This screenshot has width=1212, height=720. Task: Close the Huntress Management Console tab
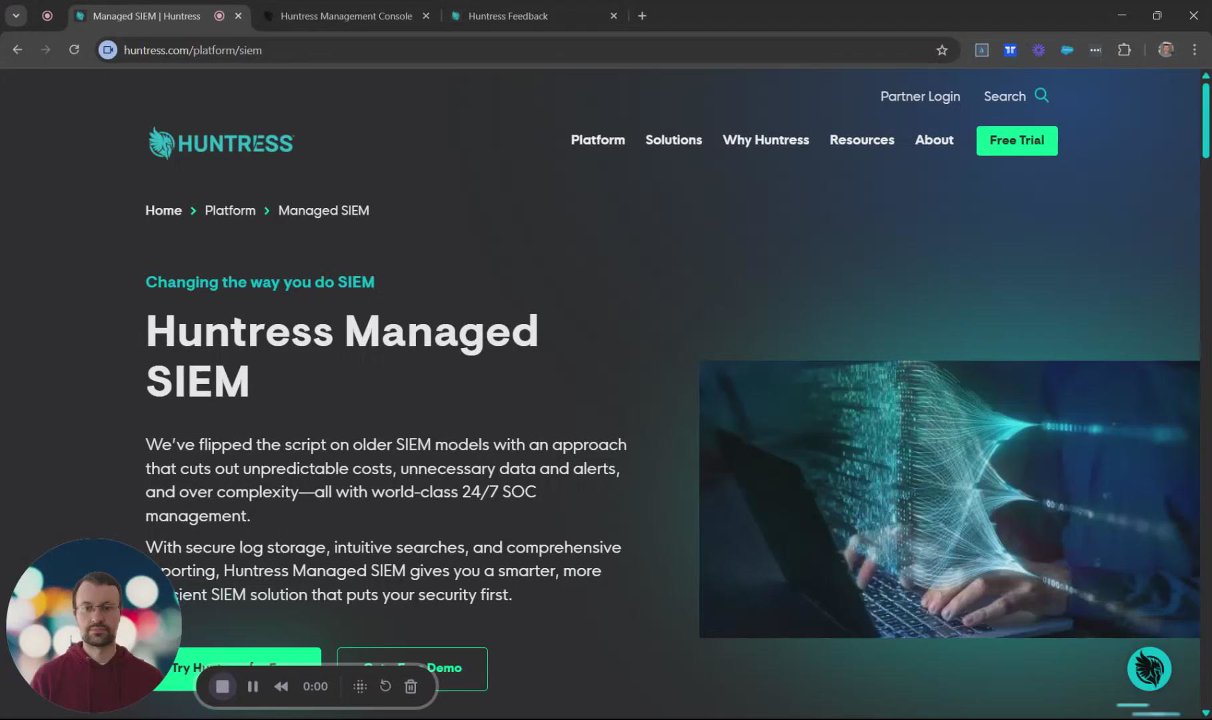click(426, 16)
